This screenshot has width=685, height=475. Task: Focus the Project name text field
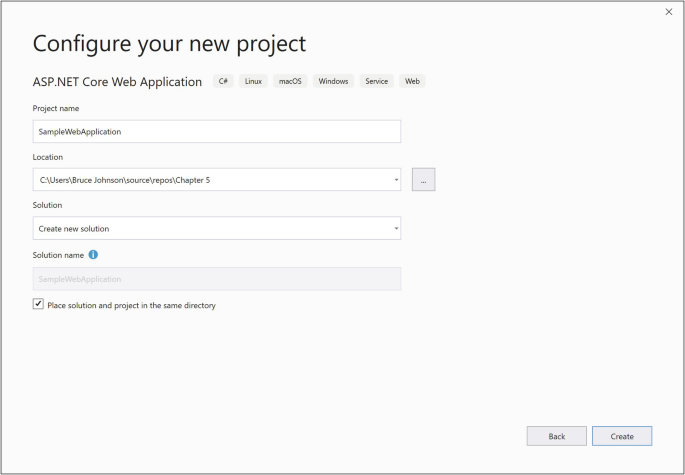(216, 132)
